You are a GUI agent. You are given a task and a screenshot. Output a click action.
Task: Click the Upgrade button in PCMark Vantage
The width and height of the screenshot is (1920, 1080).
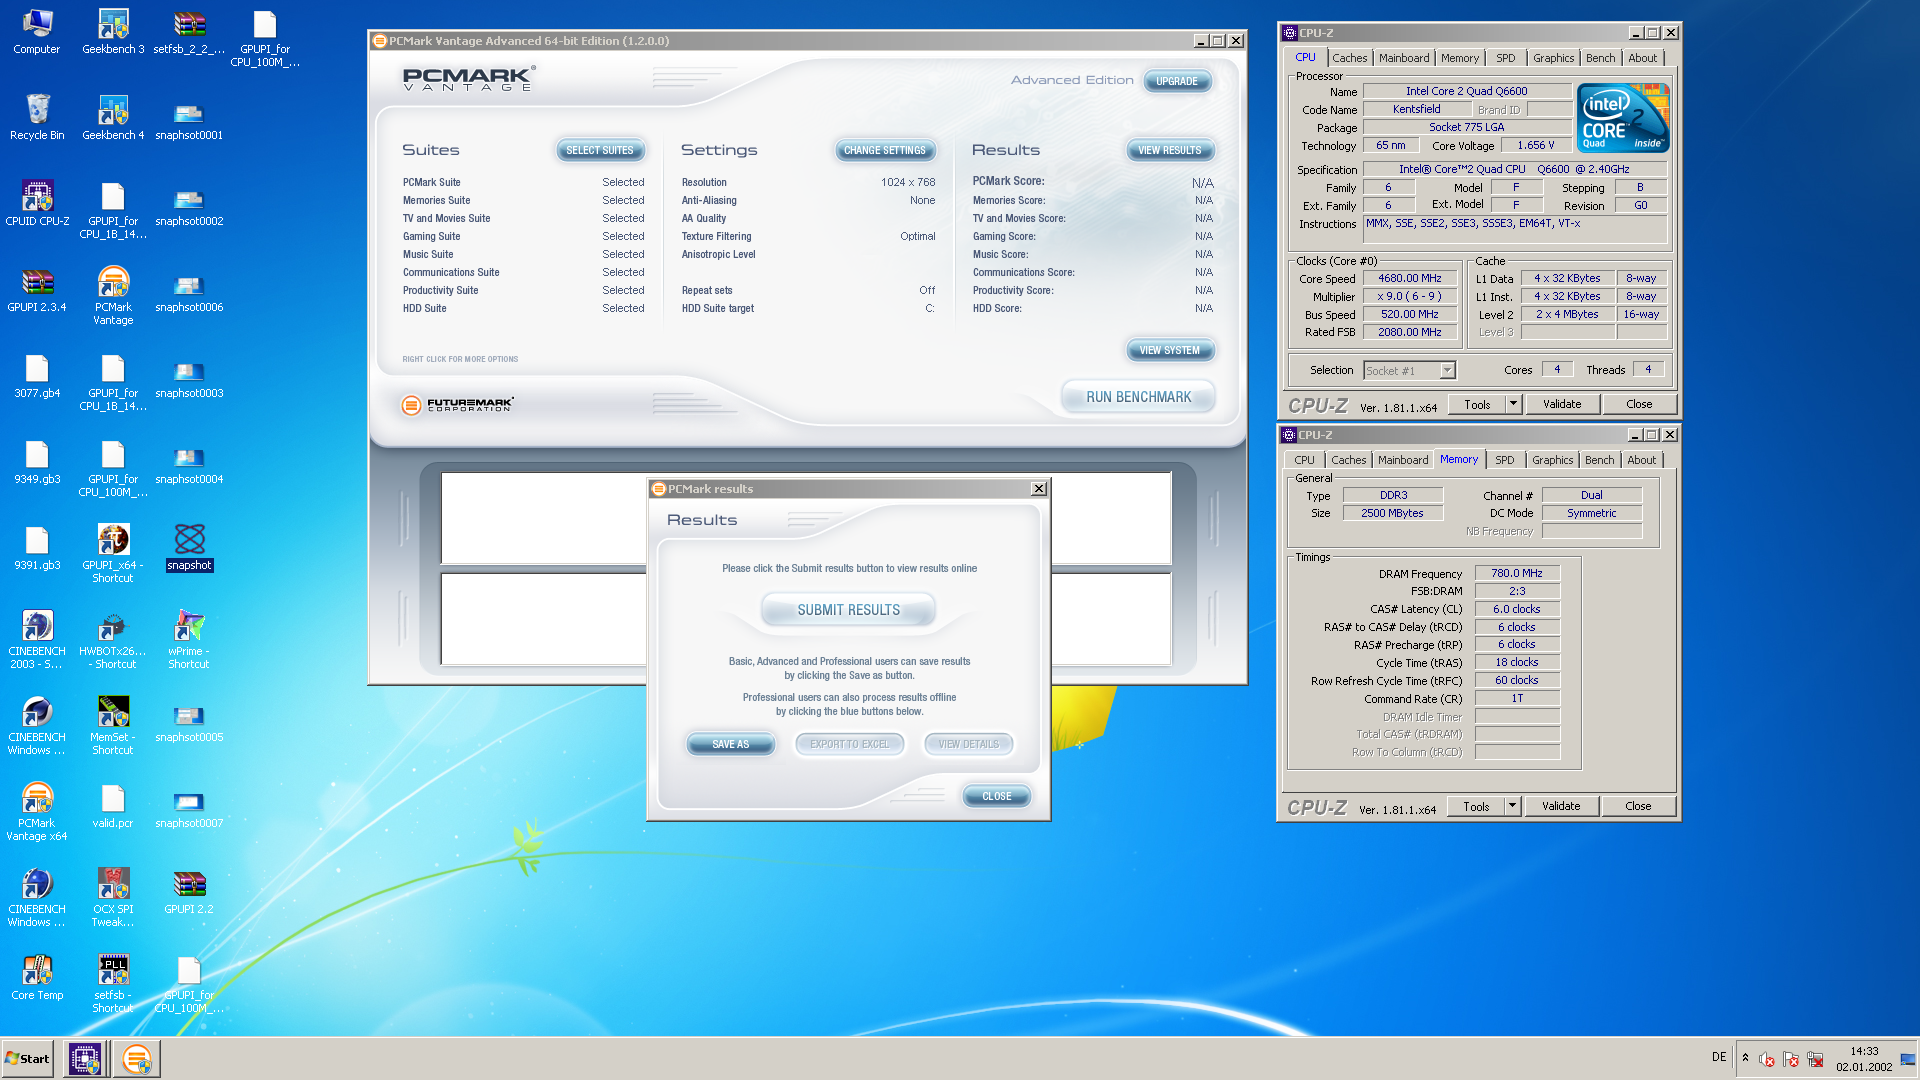(x=1177, y=81)
